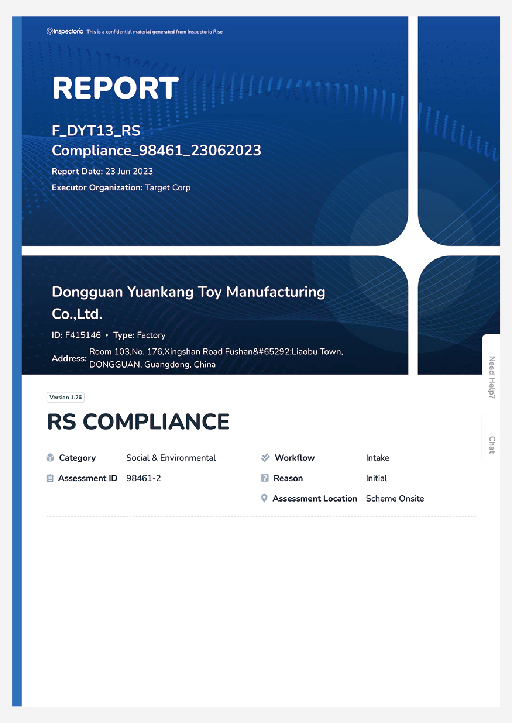The image size is (512, 723).
Task: Click the Assessment ID value 98461-2
Action: point(143,478)
